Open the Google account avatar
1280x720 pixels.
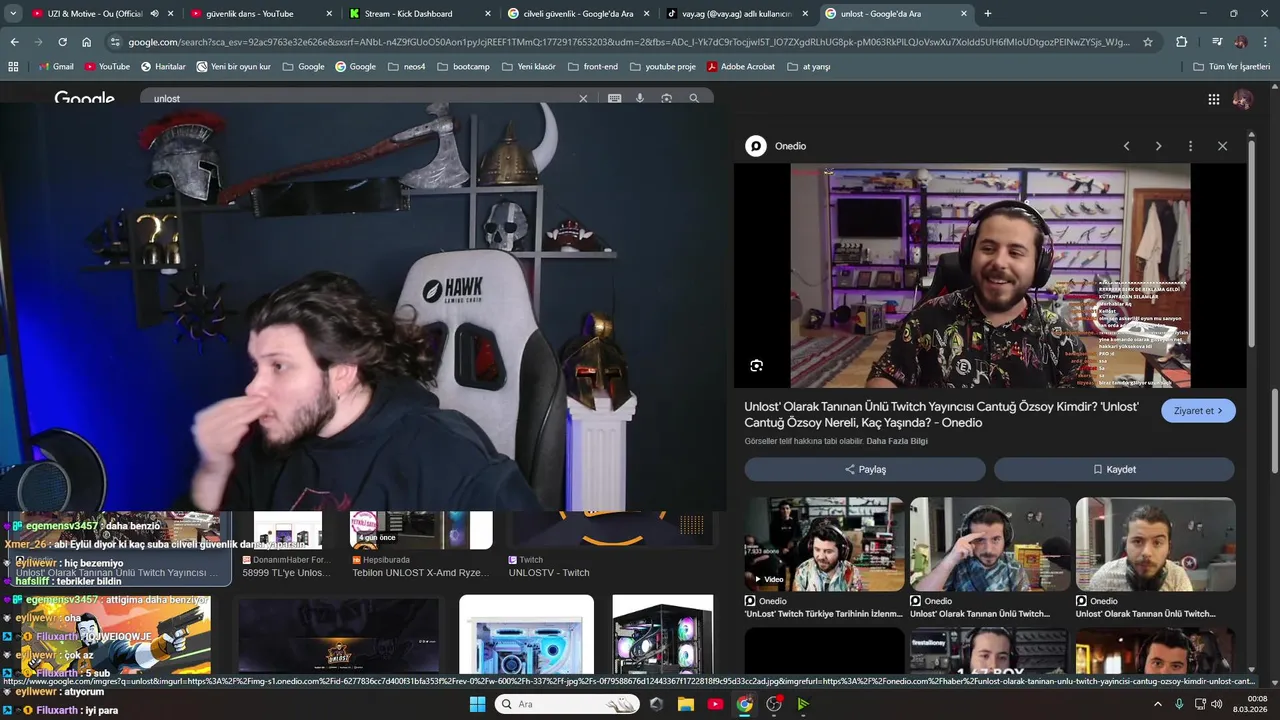pyautogui.click(x=1242, y=99)
